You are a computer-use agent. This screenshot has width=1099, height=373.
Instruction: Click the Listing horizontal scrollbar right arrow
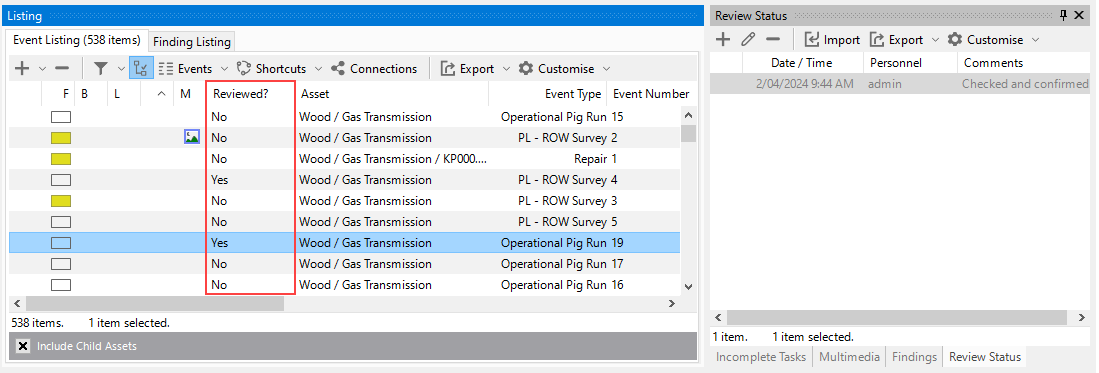point(671,304)
